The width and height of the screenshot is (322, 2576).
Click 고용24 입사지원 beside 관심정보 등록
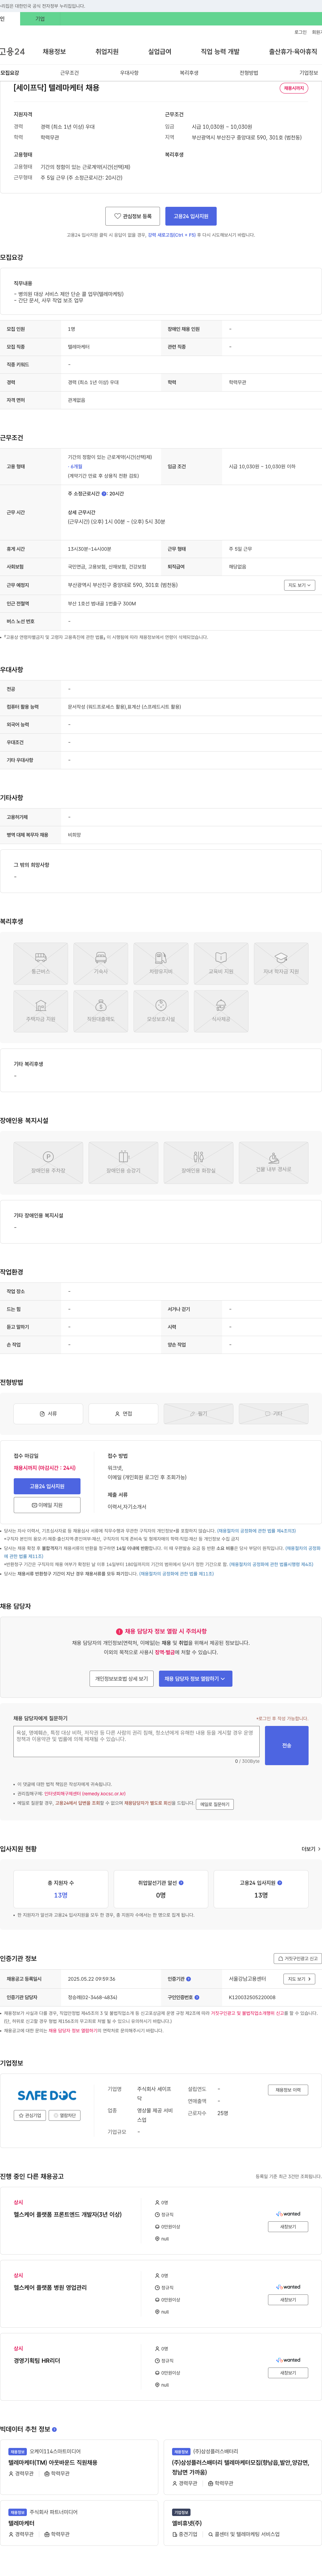(191, 216)
